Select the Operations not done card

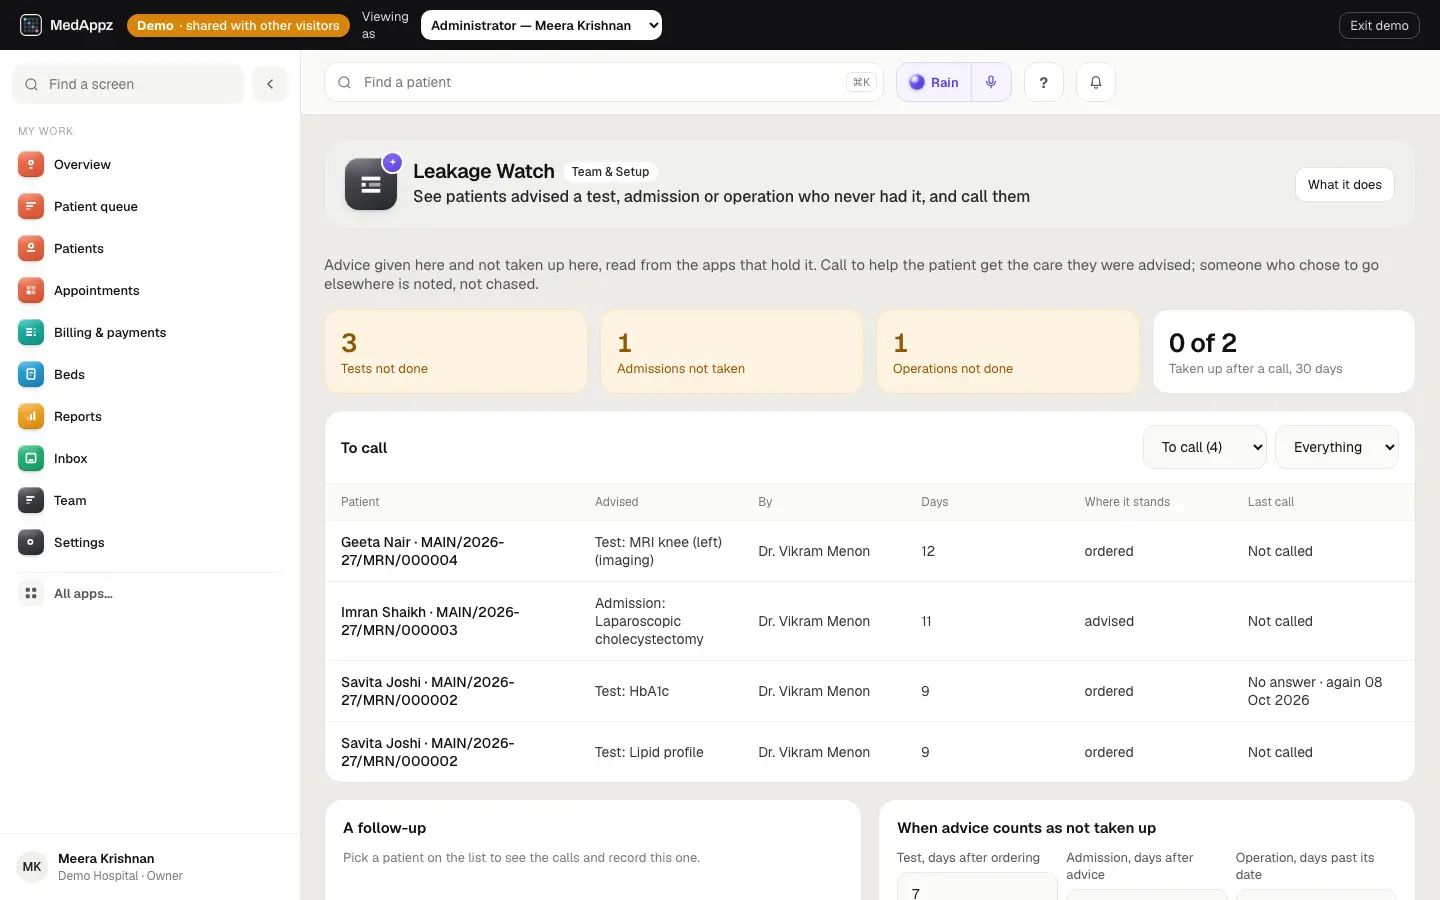pyautogui.click(x=1008, y=351)
